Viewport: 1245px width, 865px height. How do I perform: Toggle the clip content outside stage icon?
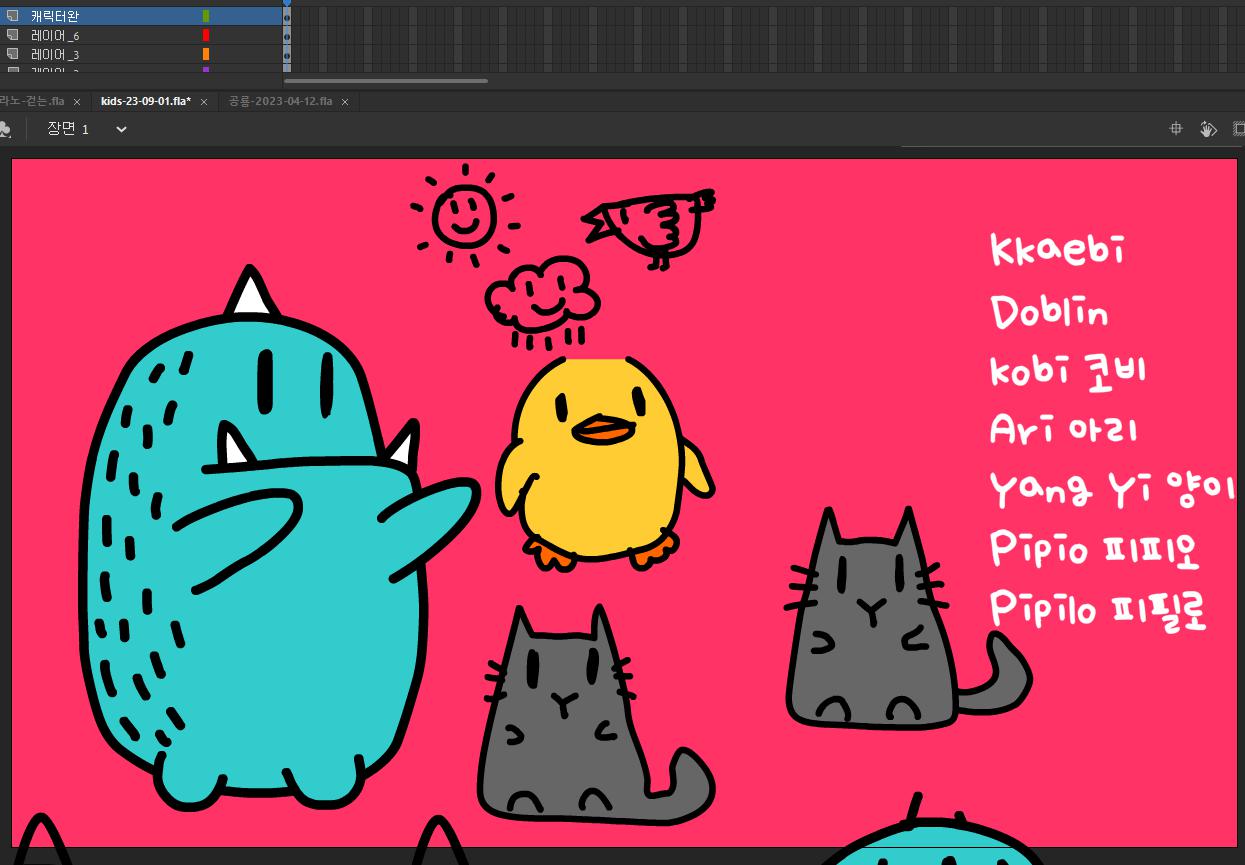click(x=1239, y=129)
